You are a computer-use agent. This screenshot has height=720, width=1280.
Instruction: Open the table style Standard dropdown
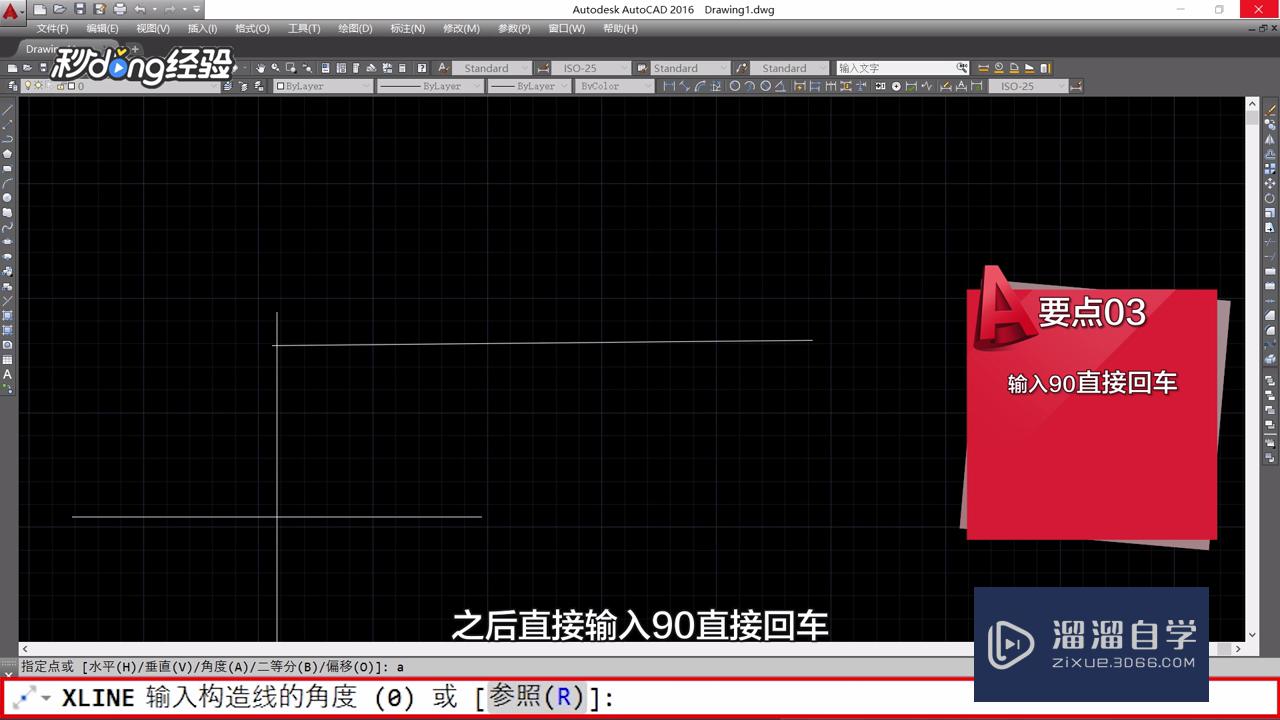(x=690, y=68)
